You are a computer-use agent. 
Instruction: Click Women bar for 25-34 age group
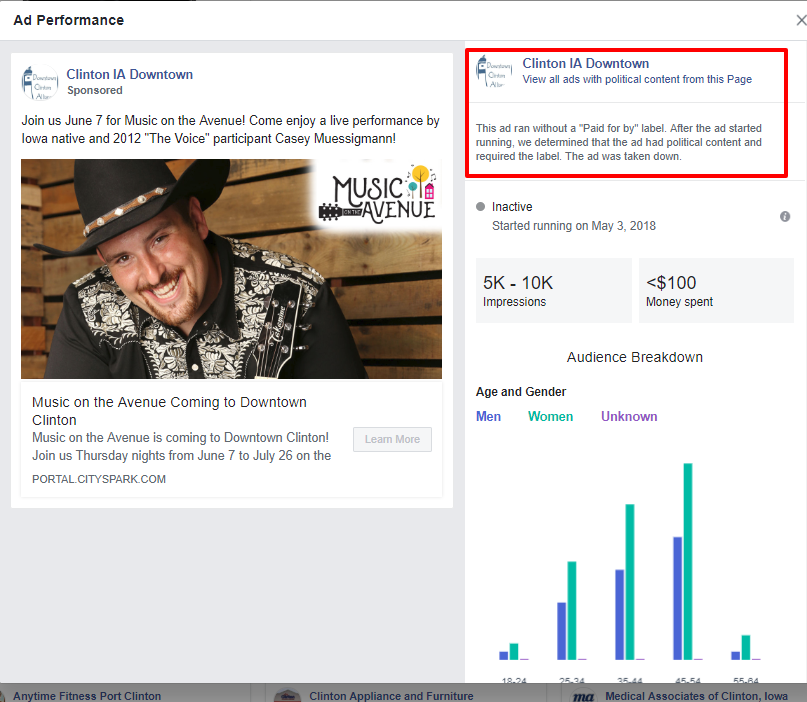click(x=571, y=610)
